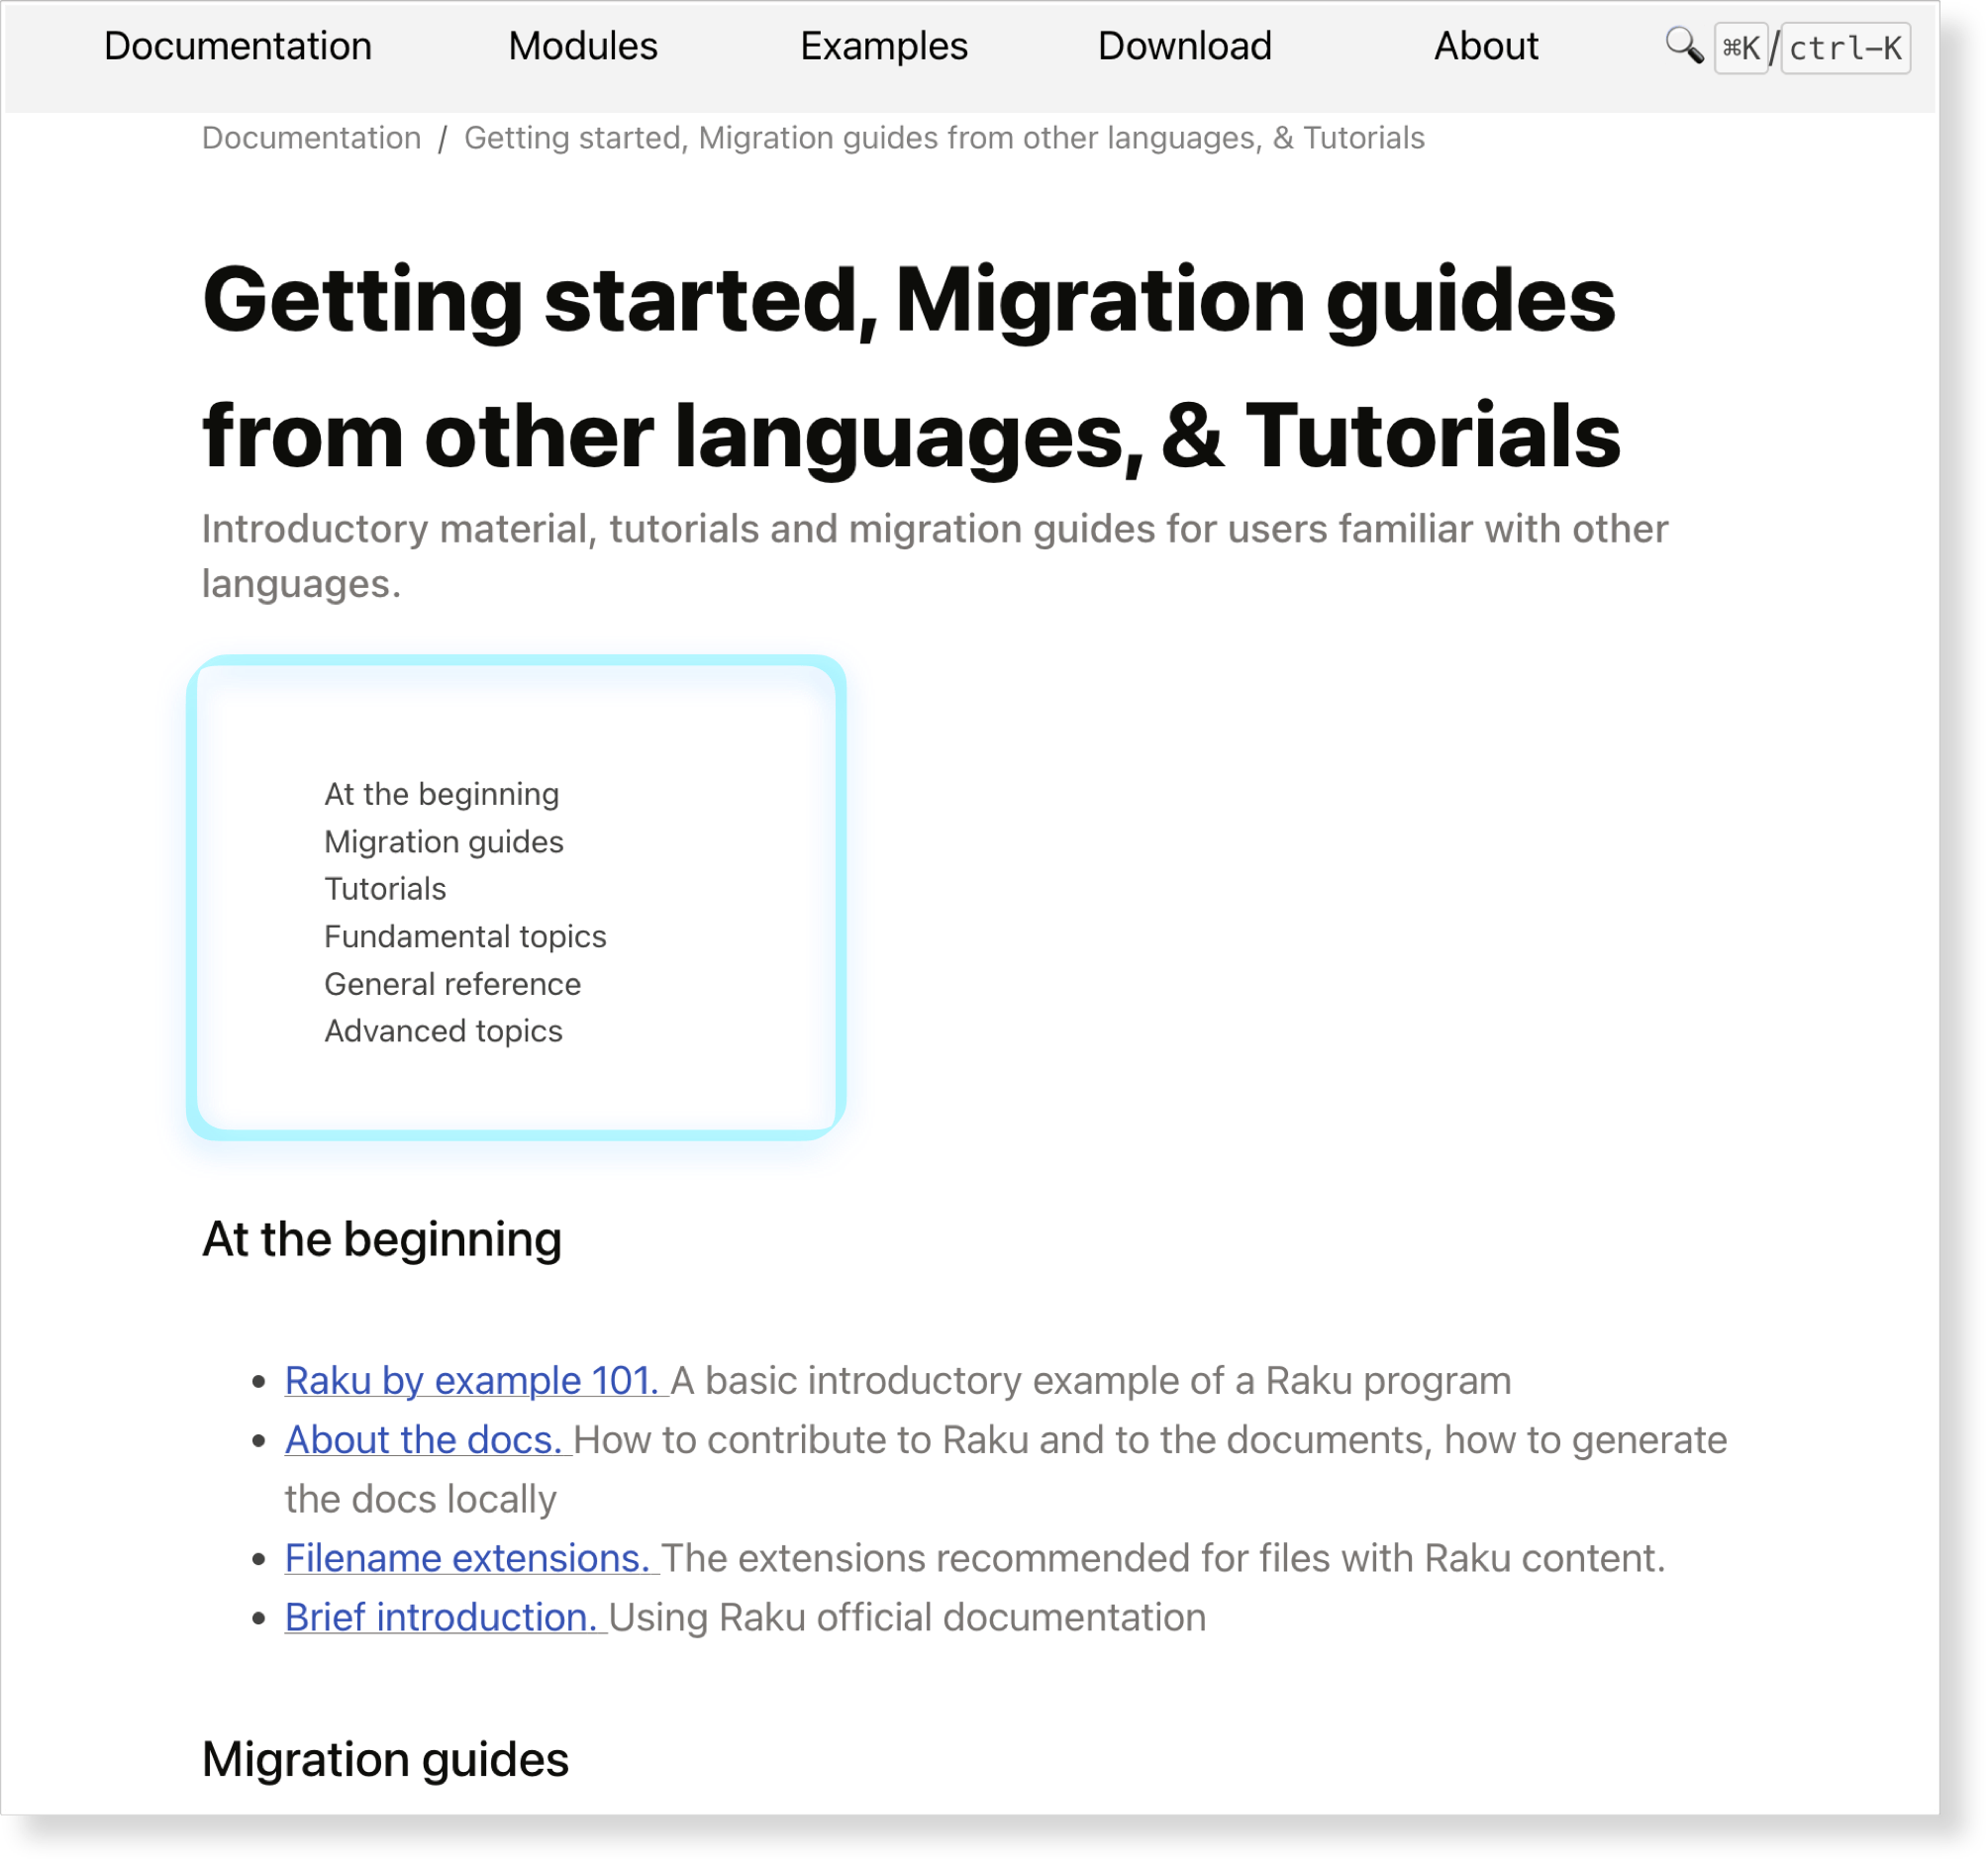1988x1863 pixels.
Task: Click 'A basic introductory example' description text
Action: click(x=1091, y=1381)
